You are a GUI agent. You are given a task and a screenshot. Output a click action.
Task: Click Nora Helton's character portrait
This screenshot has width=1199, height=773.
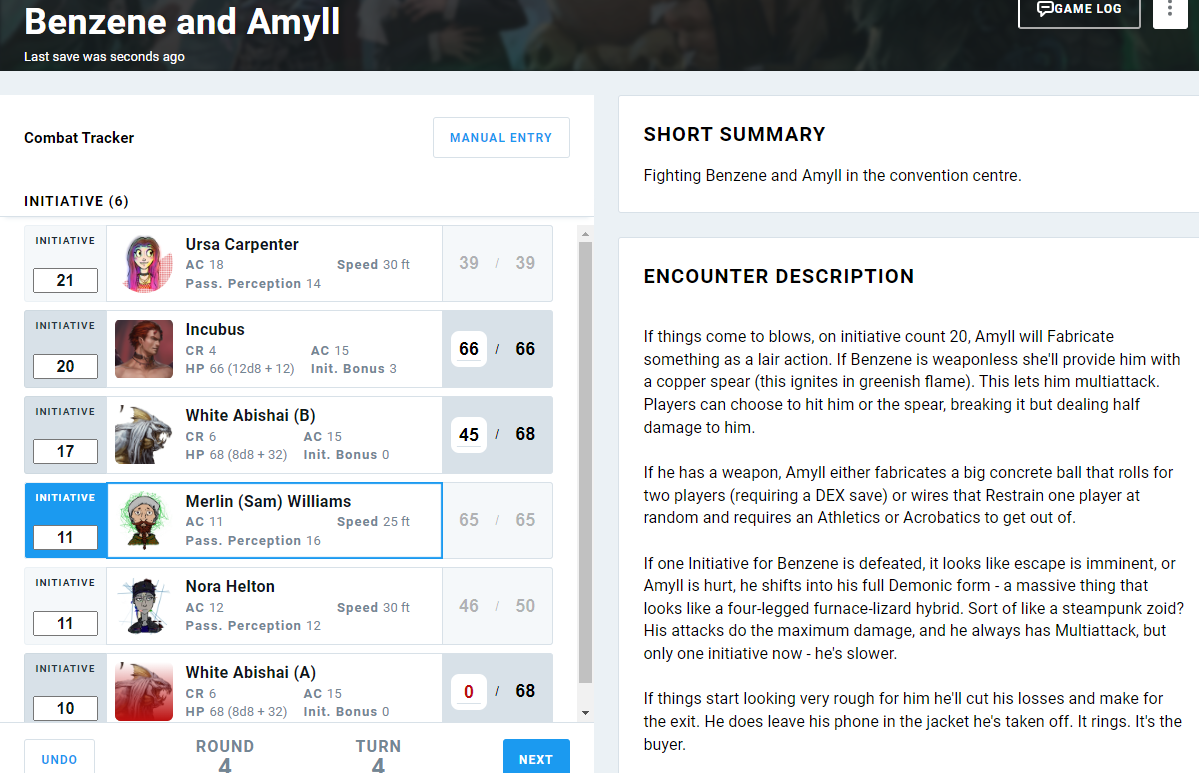(x=144, y=606)
